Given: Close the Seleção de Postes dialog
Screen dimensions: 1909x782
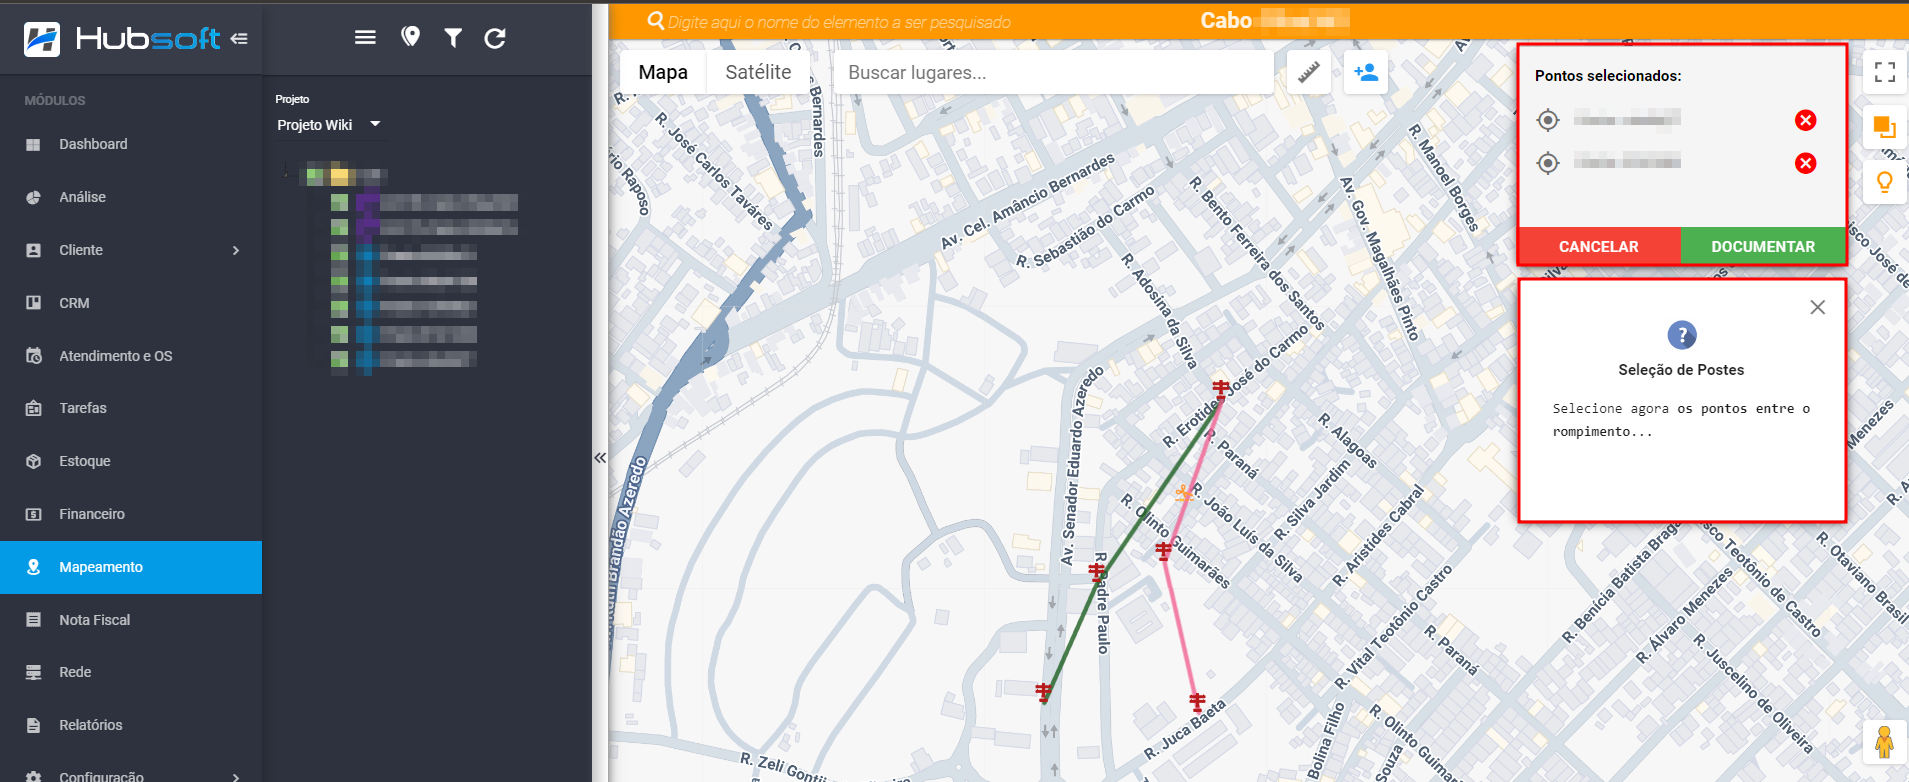Looking at the screenshot, I should 1818,307.
